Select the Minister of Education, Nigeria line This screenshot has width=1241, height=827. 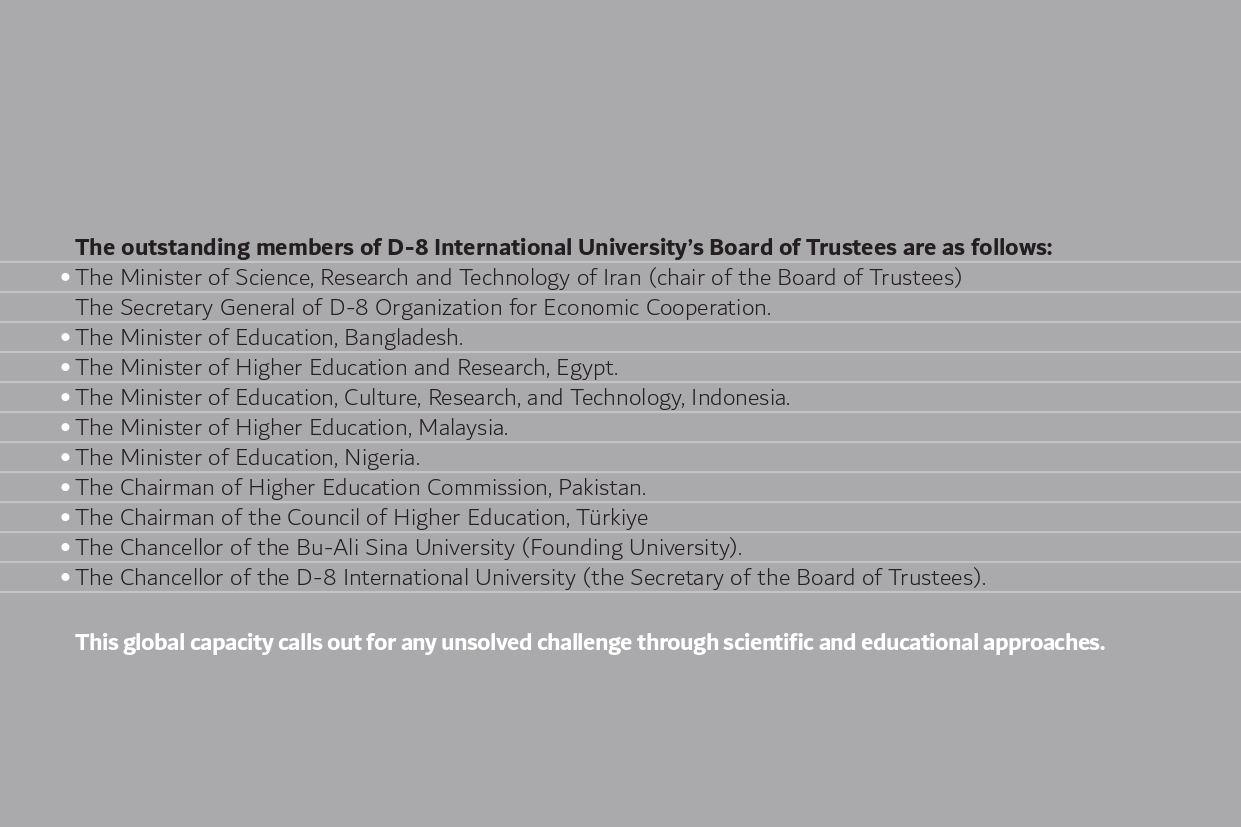pos(248,457)
